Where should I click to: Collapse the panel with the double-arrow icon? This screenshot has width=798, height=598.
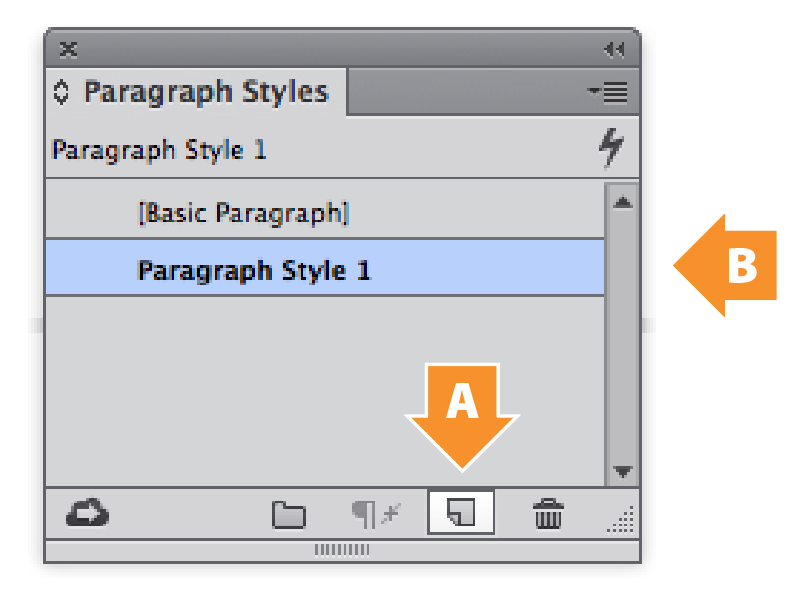(x=614, y=50)
